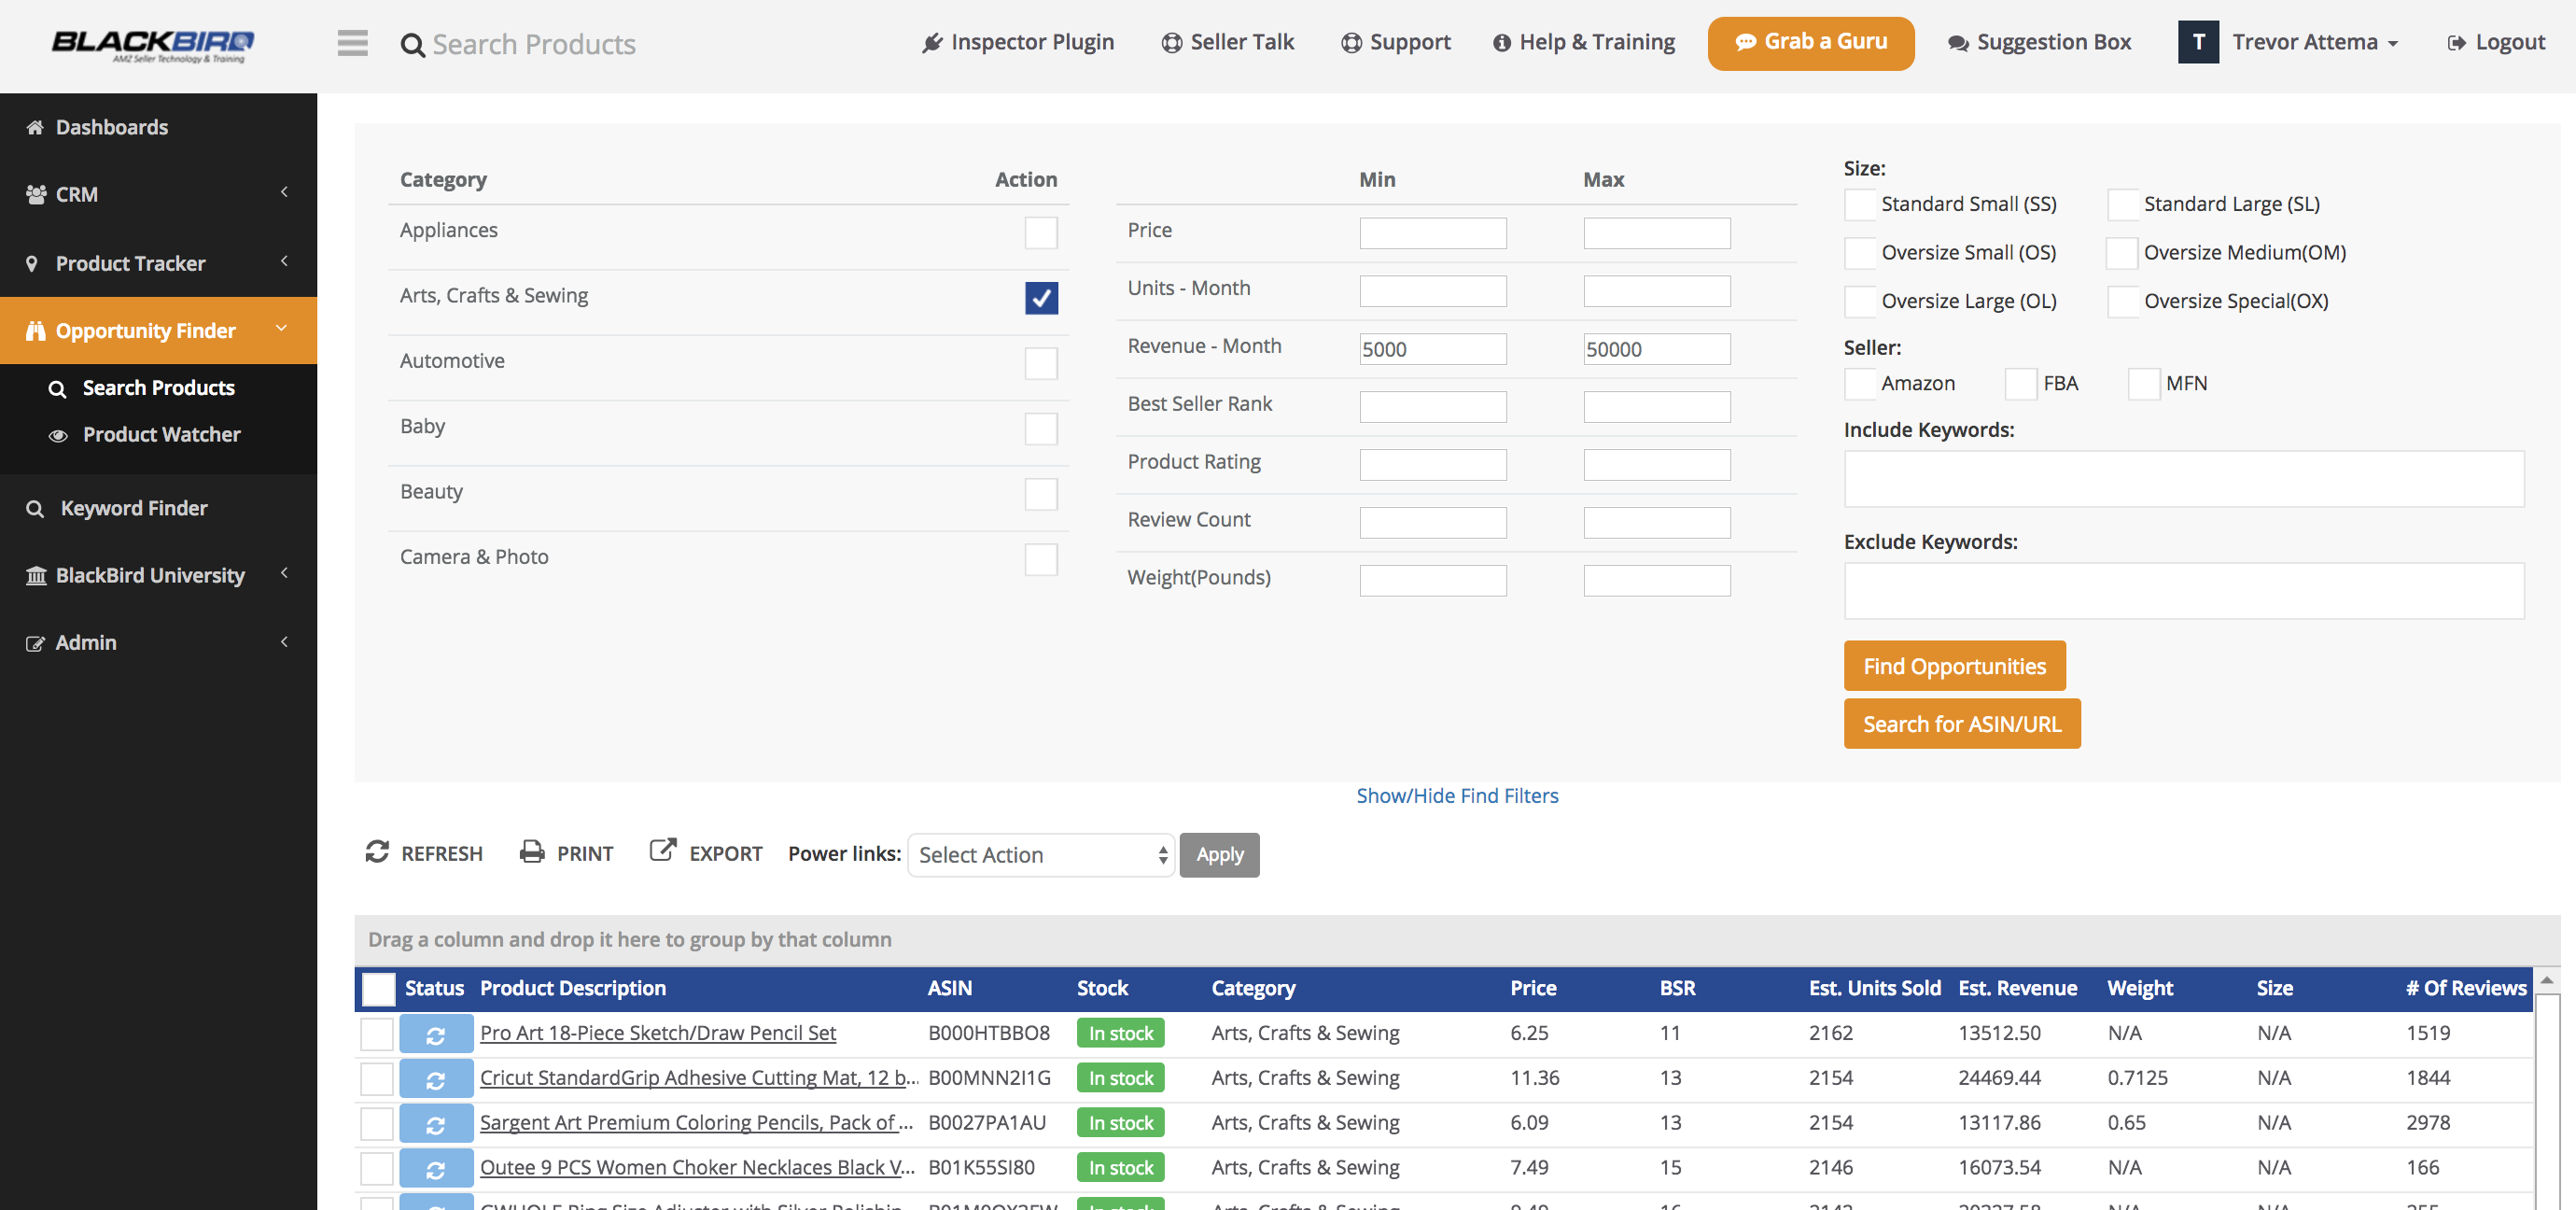Click the Export share icon
Image resolution: width=2576 pixels, height=1210 pixels.
(x=663, y=850)
